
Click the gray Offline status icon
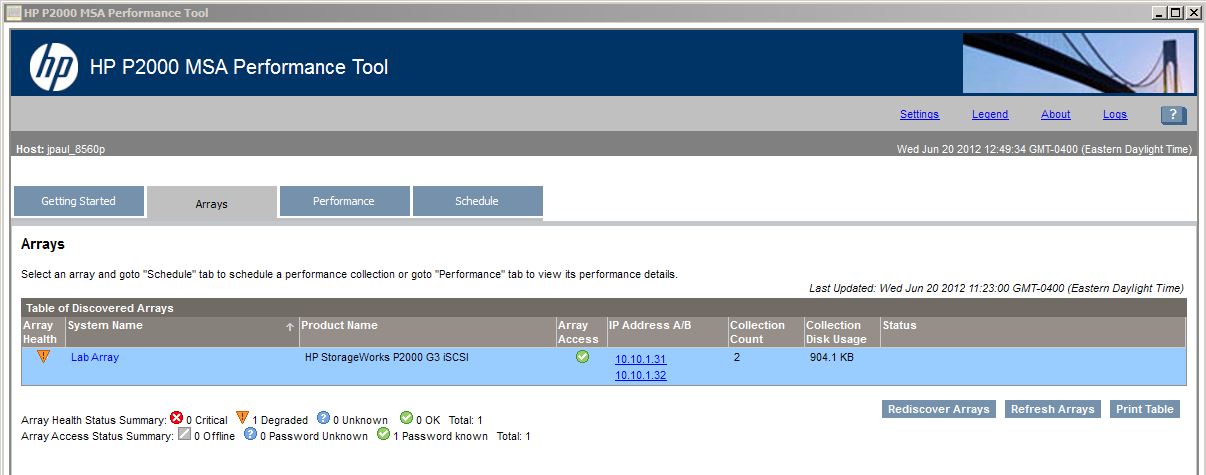coord(183,435)
